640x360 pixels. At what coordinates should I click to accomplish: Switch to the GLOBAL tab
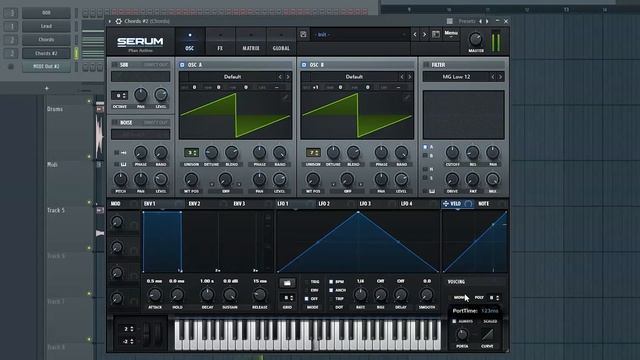[x=281, y=42]
